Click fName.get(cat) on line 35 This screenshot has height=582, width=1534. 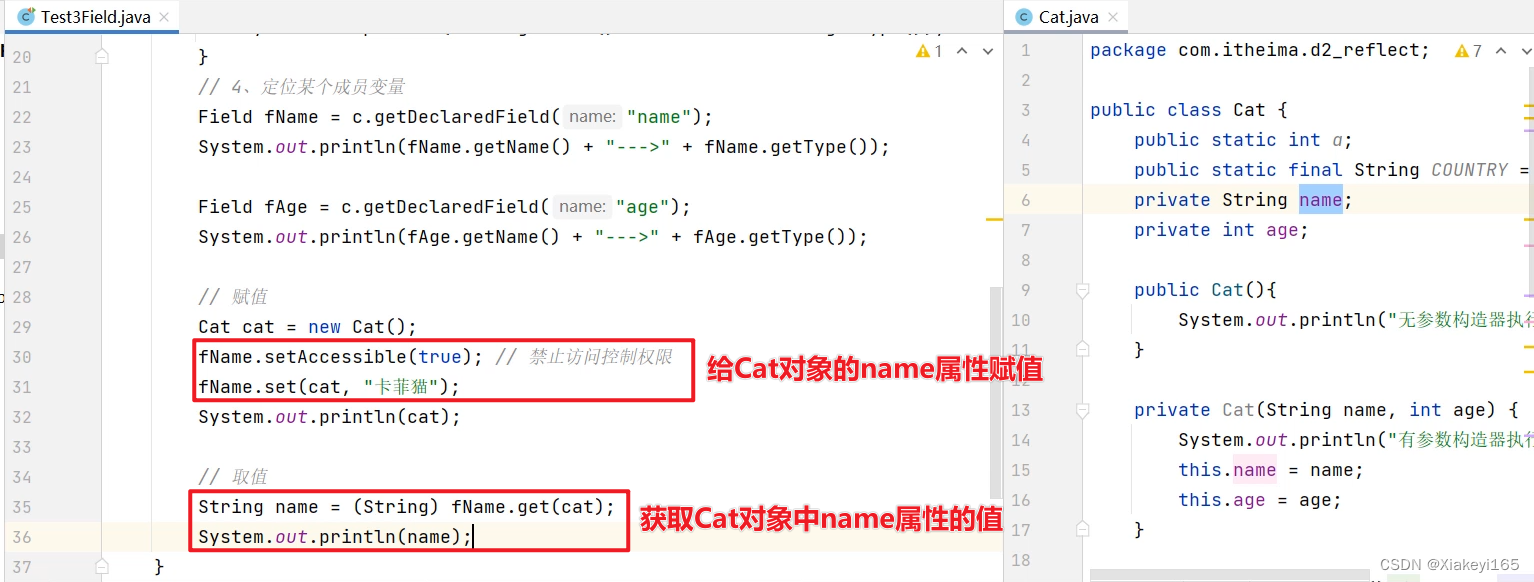528,507
